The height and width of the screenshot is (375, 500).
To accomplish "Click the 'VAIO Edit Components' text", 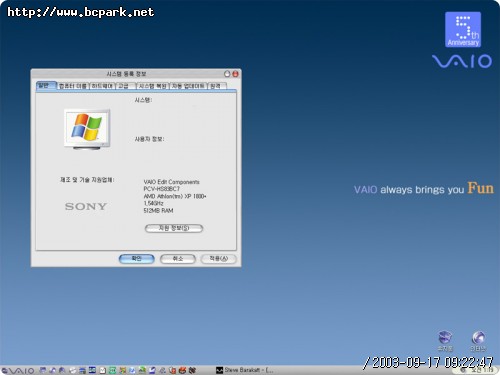I will coord(171,182).
